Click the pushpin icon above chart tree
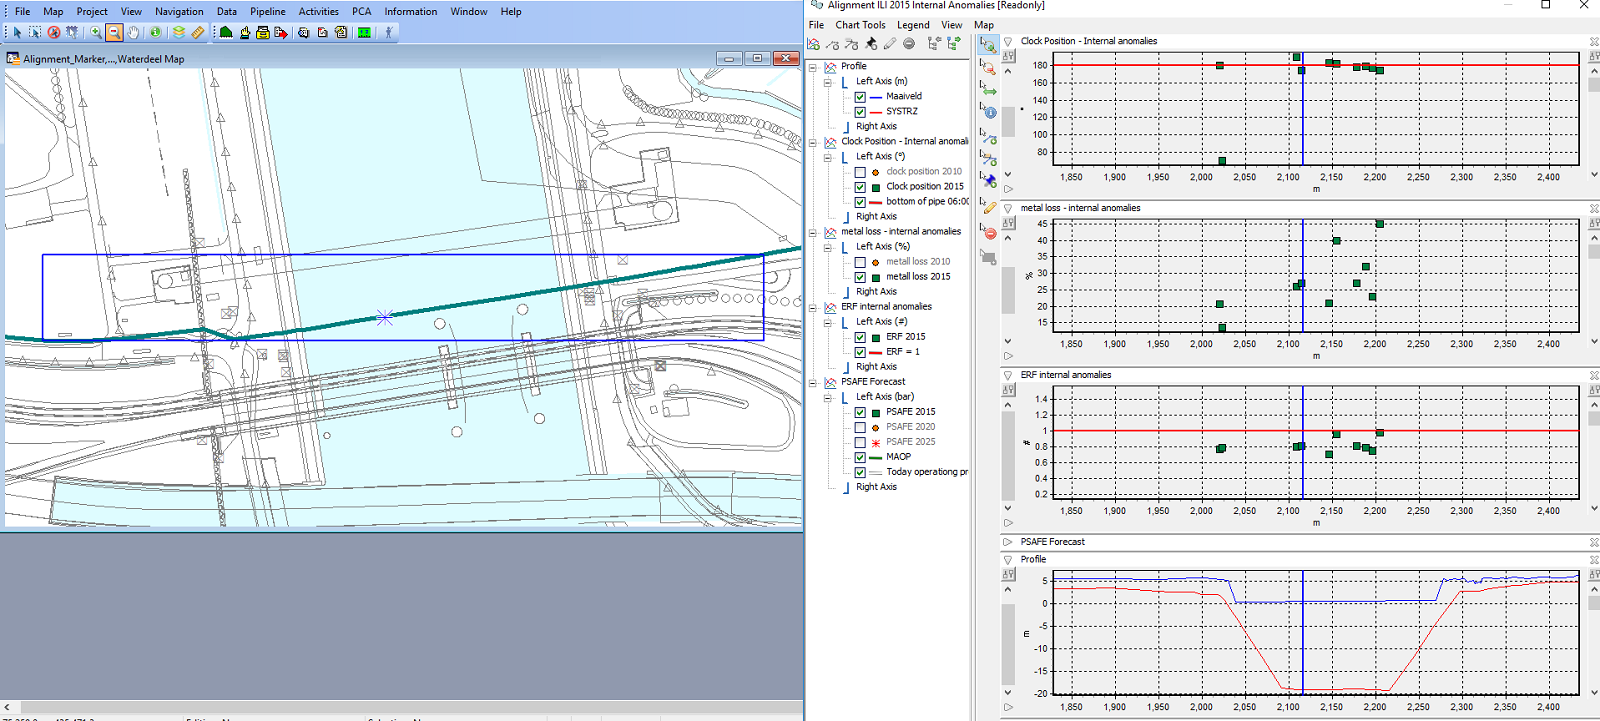Image resolution: width=1600 pixels, height=721 pixels. click(x=871, y=44)
